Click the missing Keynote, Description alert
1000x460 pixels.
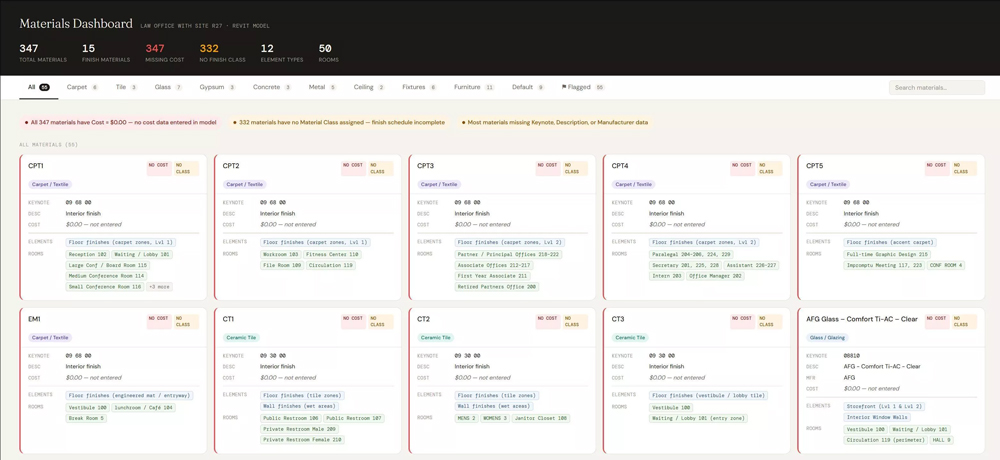(554, 122)
